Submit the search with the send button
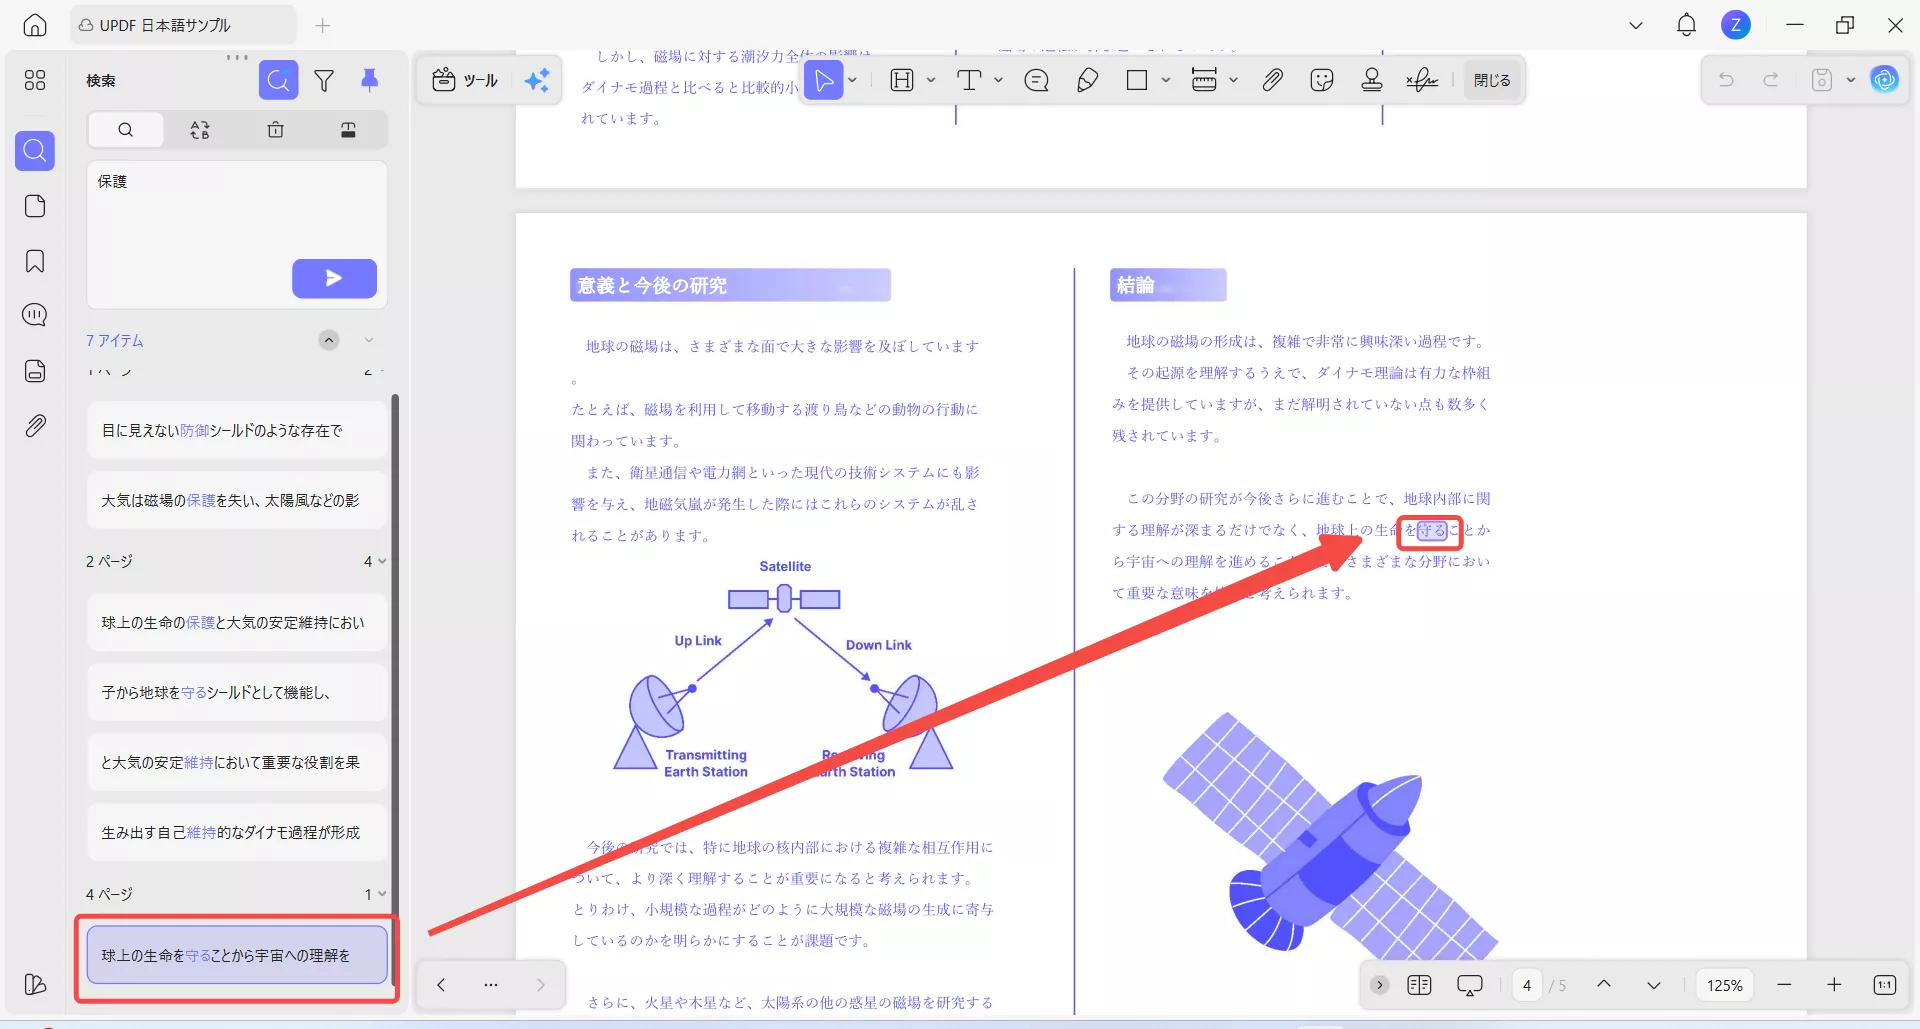 [334, 278]
